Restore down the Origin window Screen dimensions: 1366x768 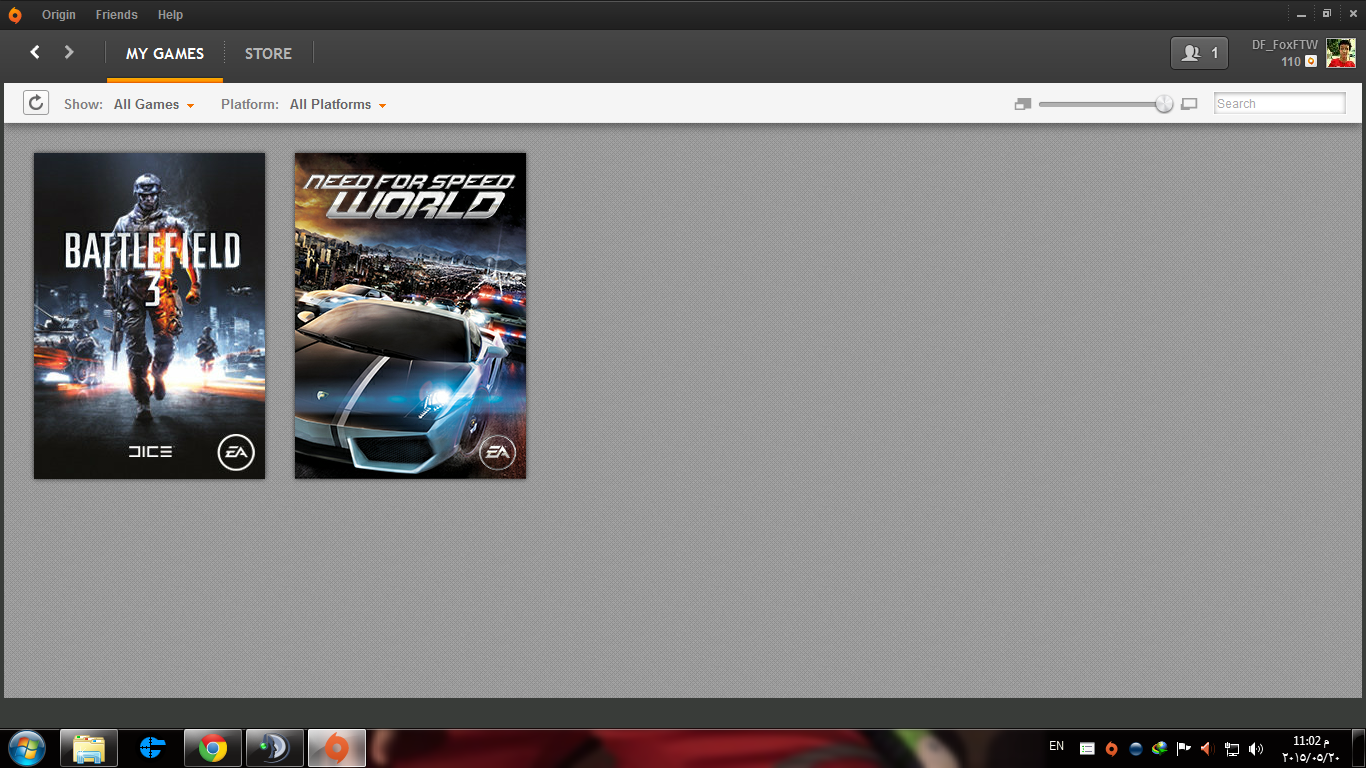(x=1327, y=14)
